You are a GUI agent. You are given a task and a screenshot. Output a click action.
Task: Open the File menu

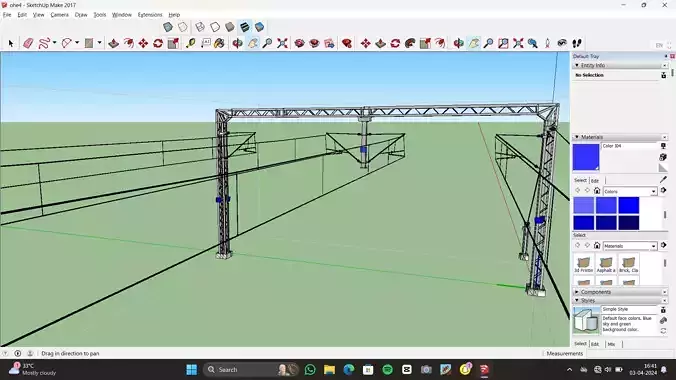pyautogui.click(x=7, y=15)
